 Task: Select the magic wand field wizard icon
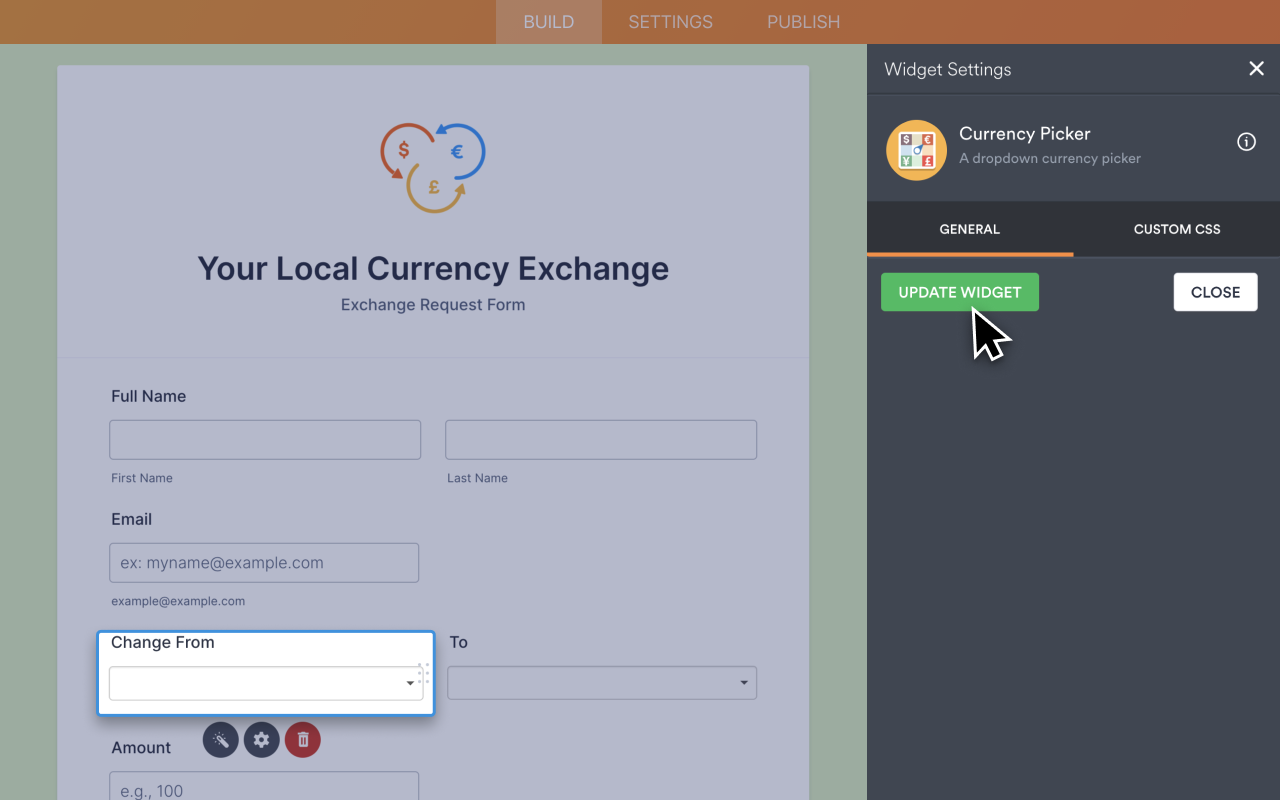pos(220,740)
